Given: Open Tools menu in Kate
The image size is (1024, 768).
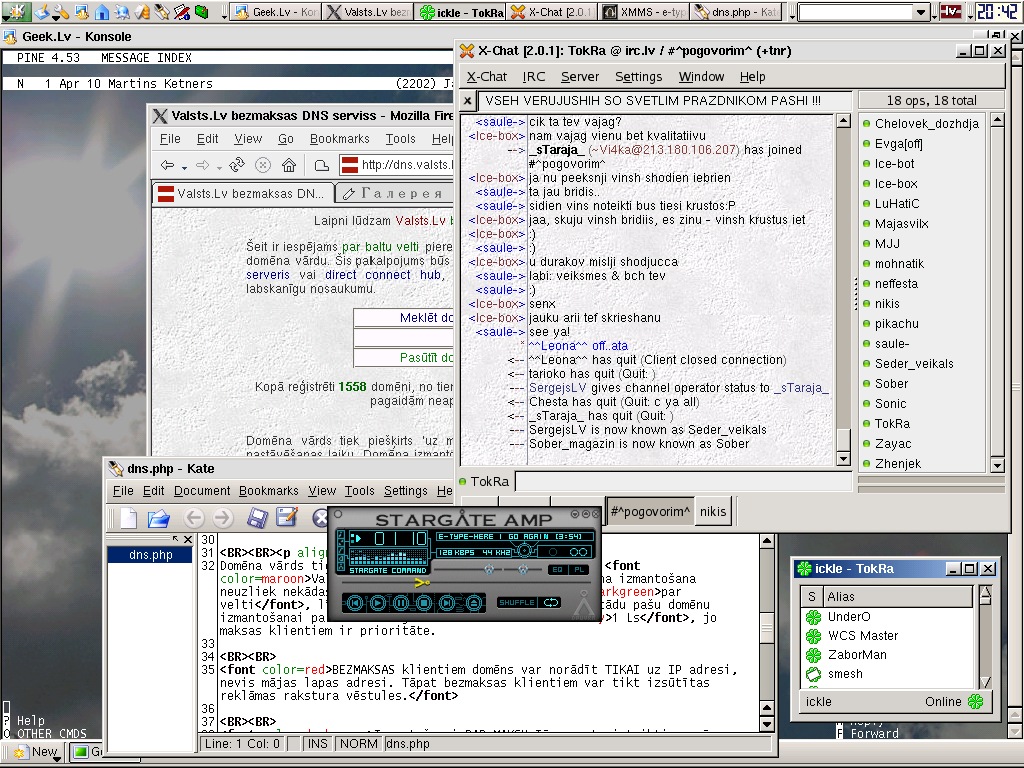Looking at the screenshot, I should tap(360, 491).
